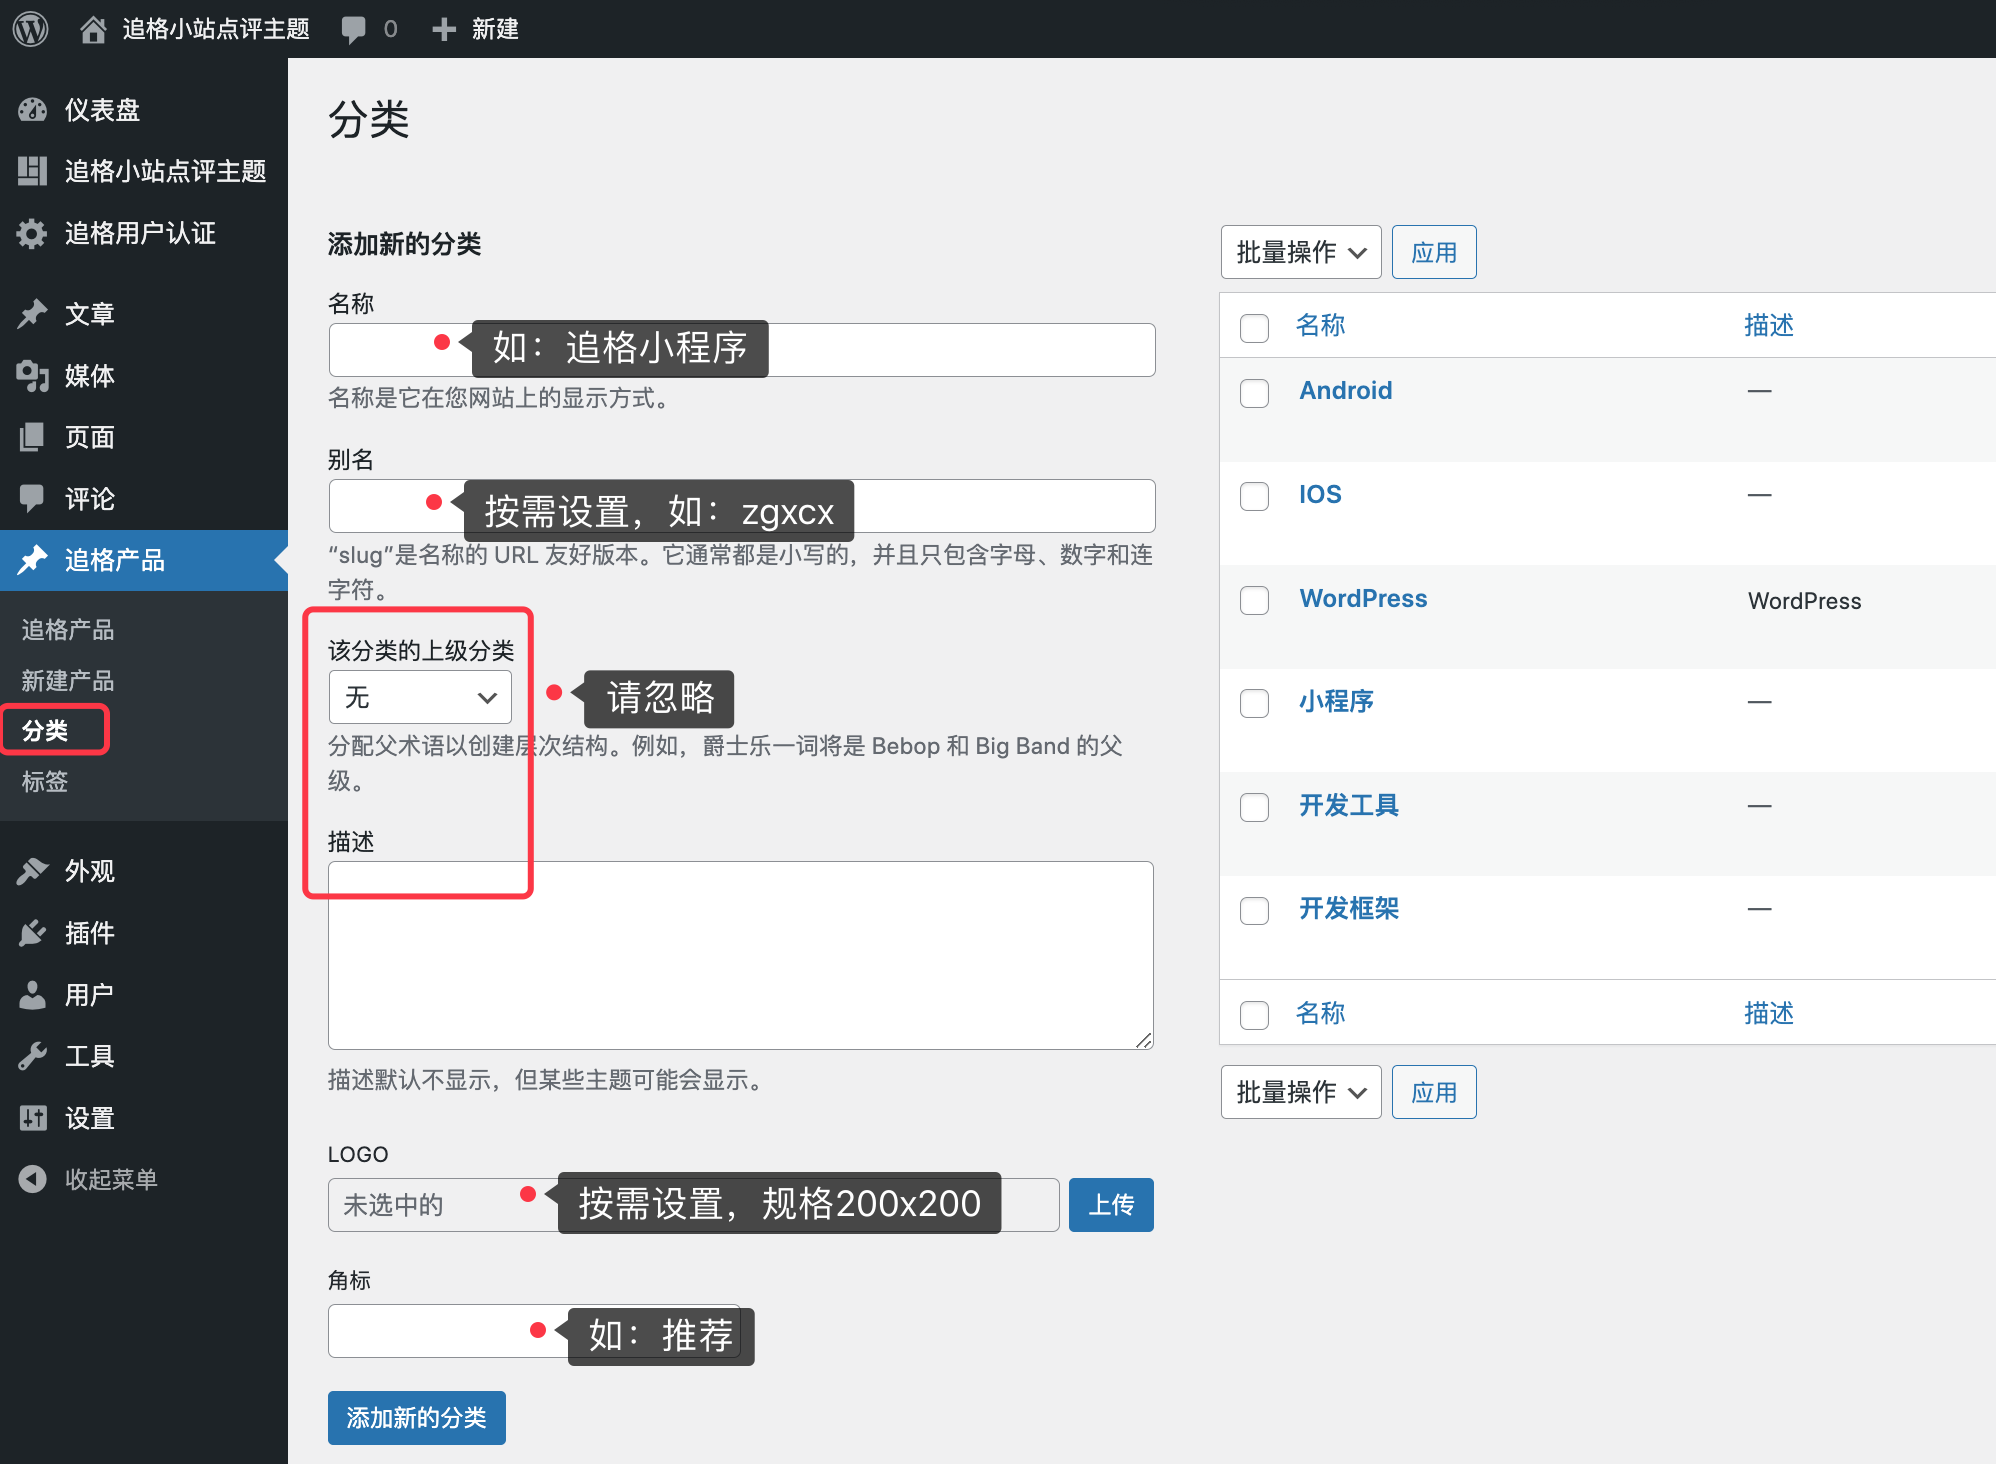Open the 设置 settings icon
Viewport: 1996px width, 1464px height.
pyautogui.click(x=32, y=1118)
